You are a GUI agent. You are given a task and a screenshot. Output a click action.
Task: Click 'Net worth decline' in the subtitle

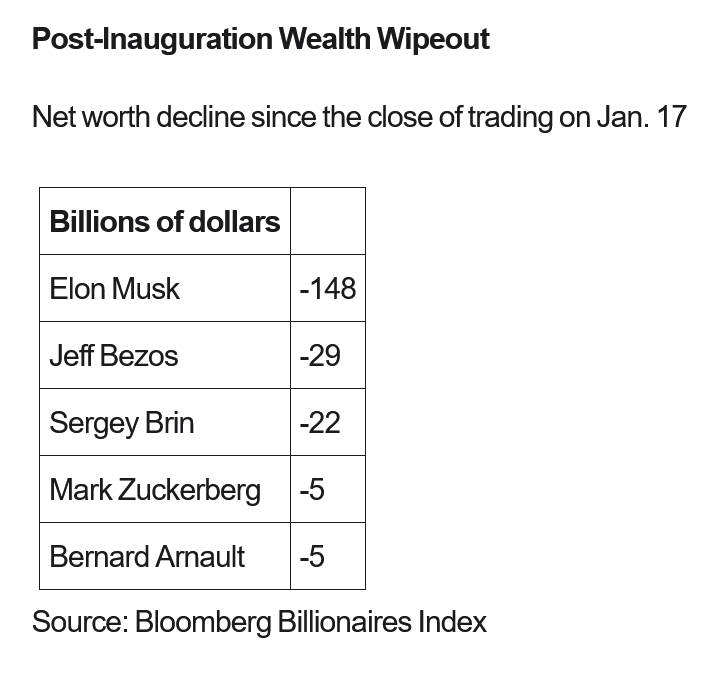(x=138, y=117)
